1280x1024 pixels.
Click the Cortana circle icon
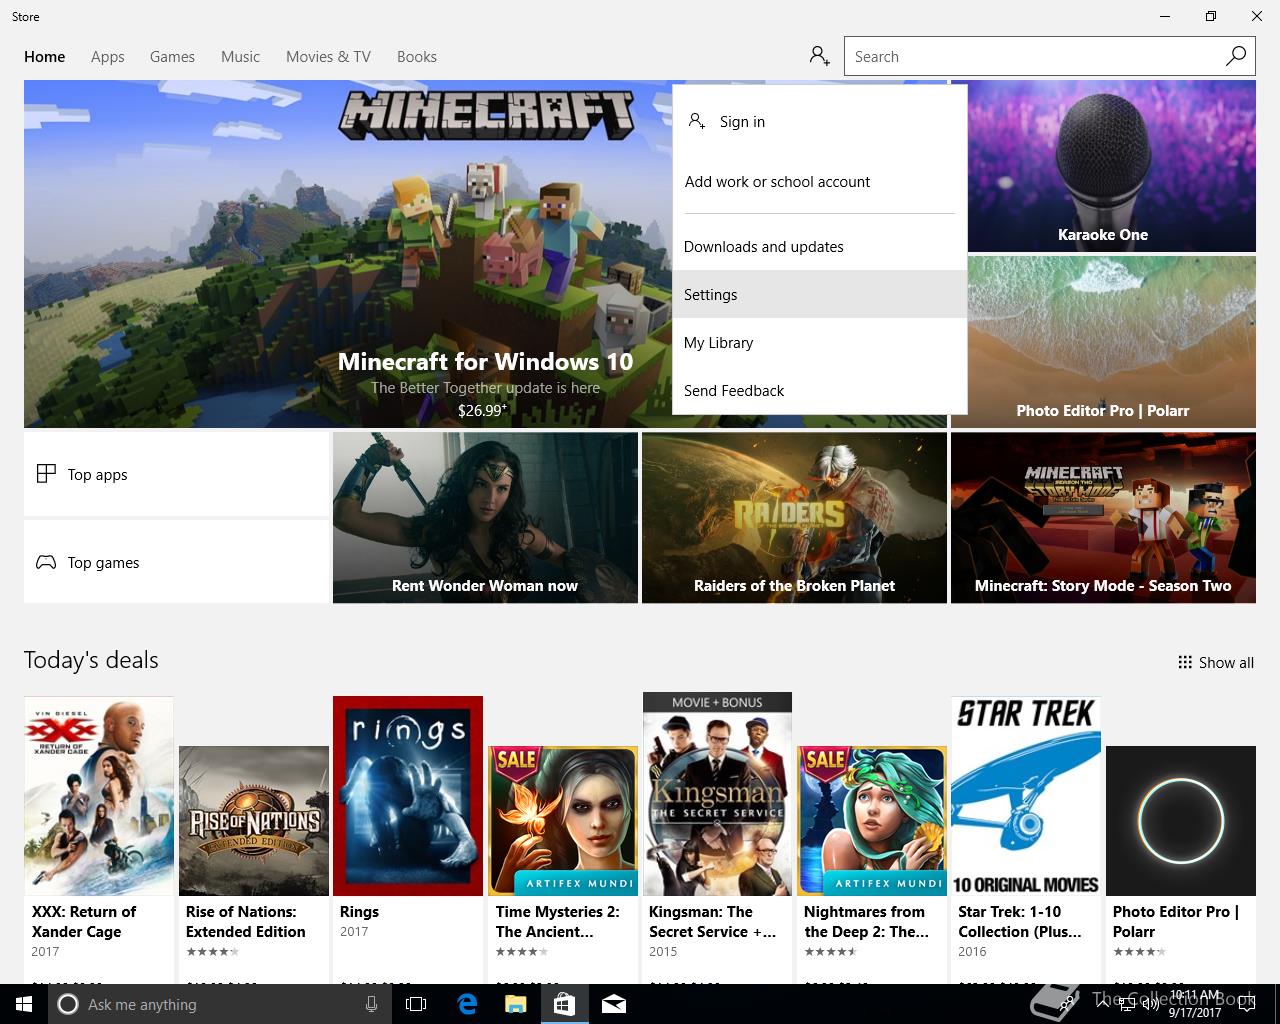pos(68,1004)
